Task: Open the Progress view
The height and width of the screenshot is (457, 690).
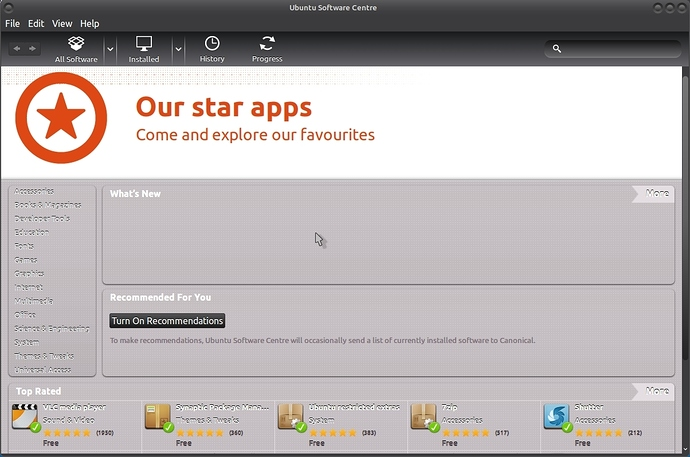Action: [x=267, y=49]
